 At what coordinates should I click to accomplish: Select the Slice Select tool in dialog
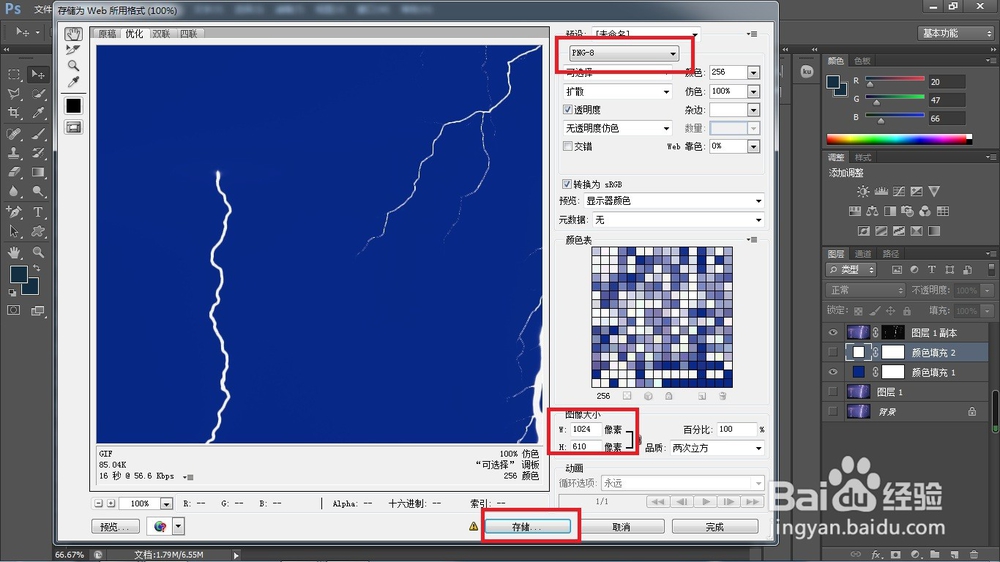tap(73, 50)
